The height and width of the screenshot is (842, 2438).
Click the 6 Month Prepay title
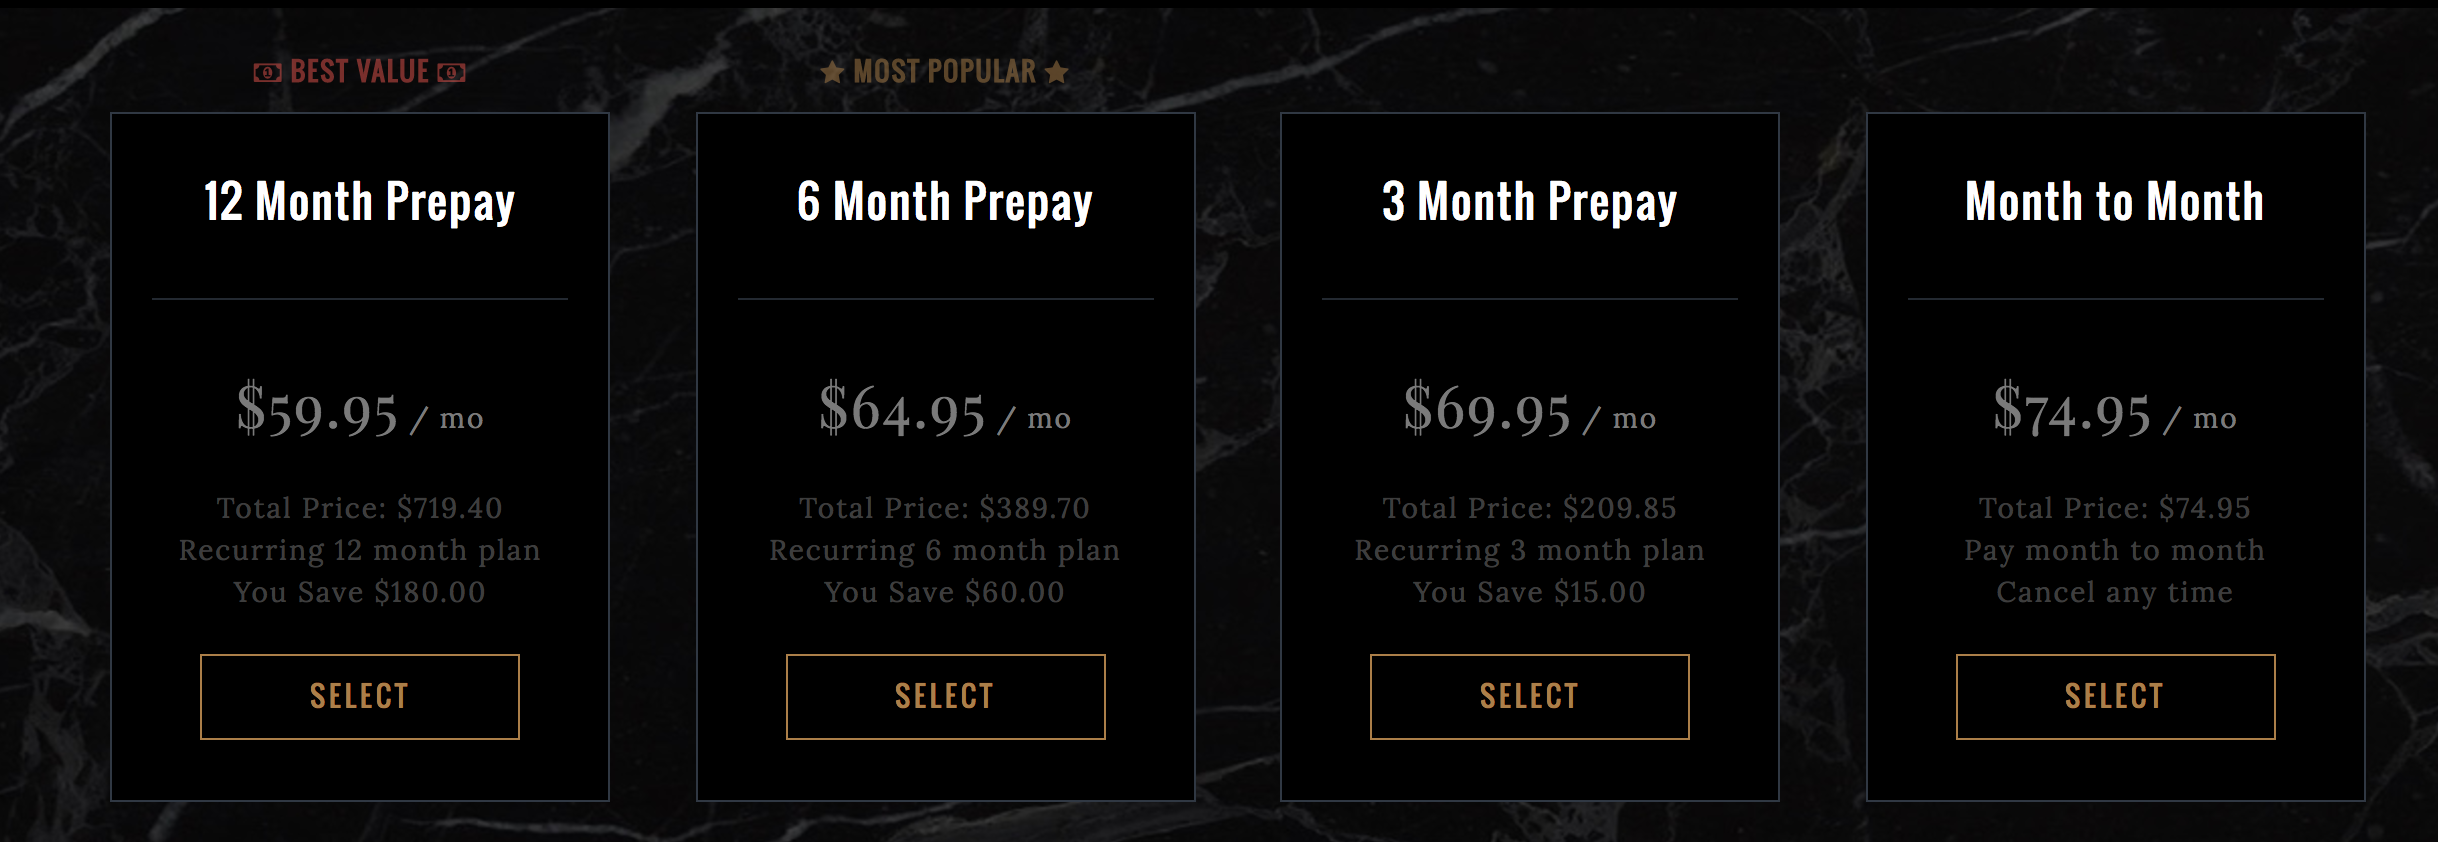(945, 202)
